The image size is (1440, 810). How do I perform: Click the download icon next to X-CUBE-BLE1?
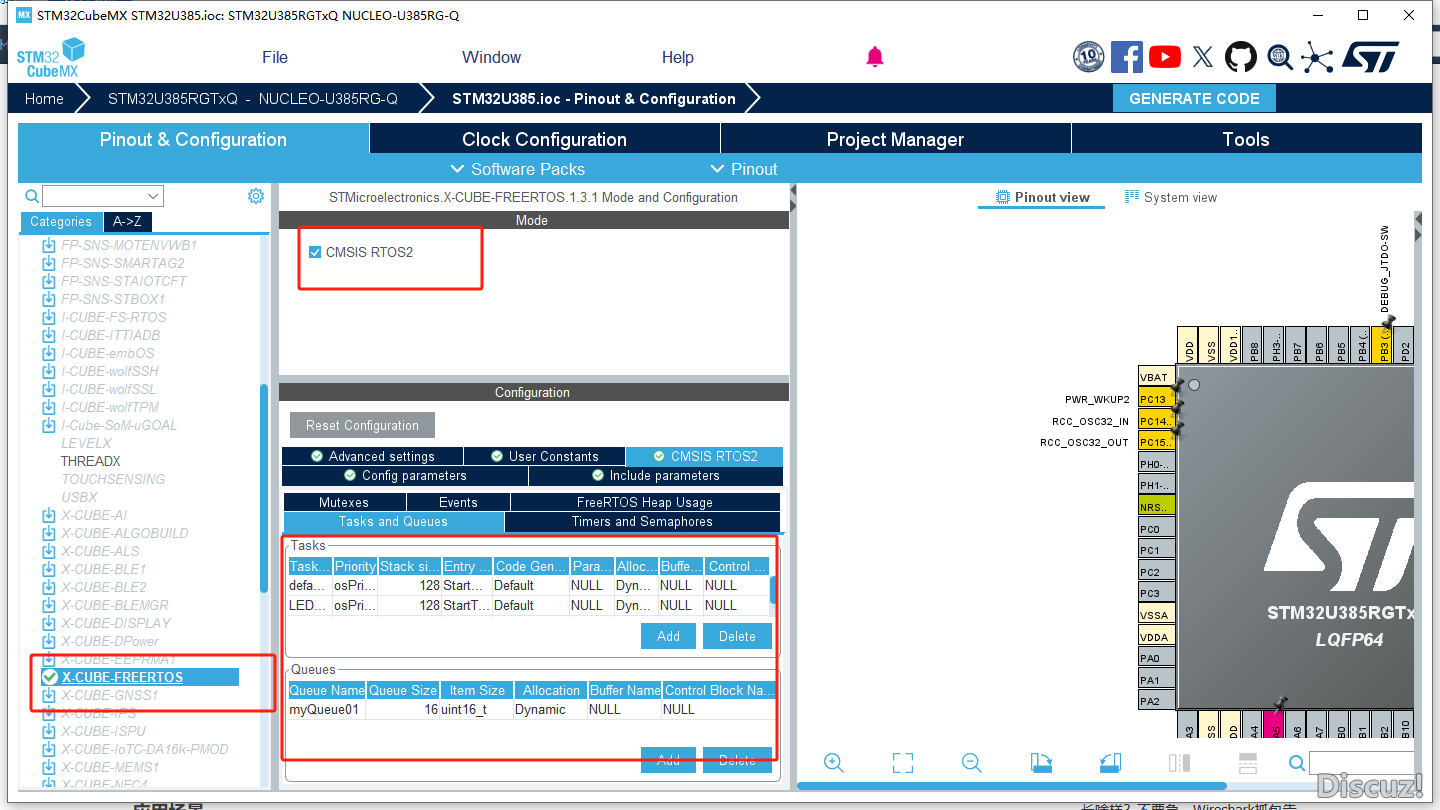click(48, 569)
